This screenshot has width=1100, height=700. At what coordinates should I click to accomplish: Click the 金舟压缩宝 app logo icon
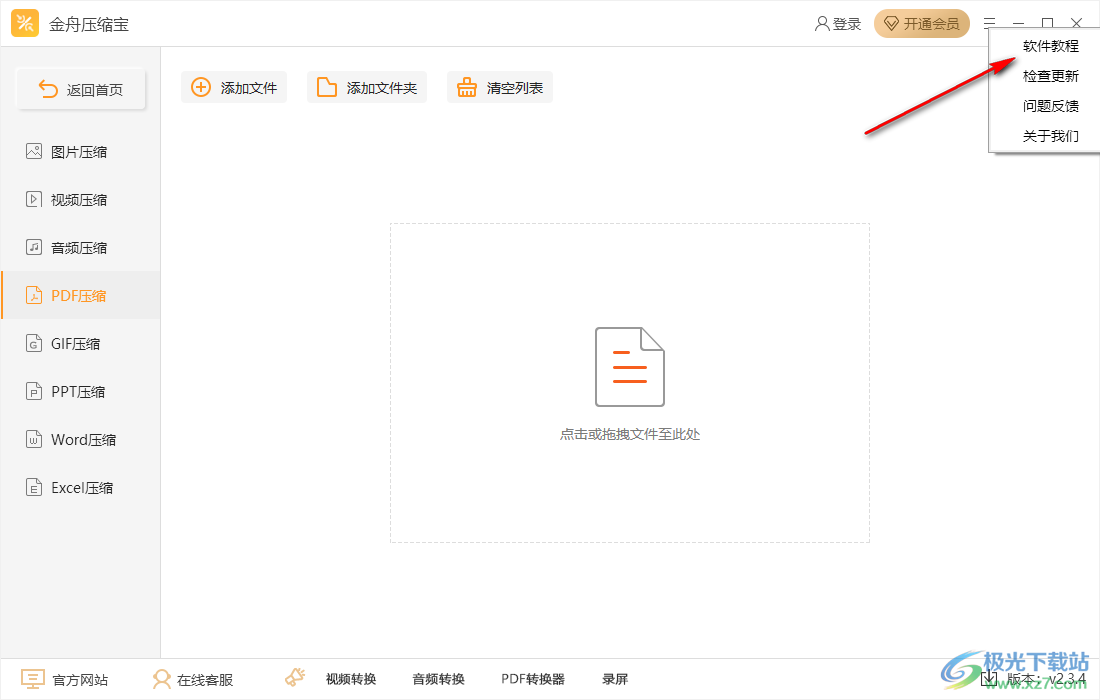point(25,23)
